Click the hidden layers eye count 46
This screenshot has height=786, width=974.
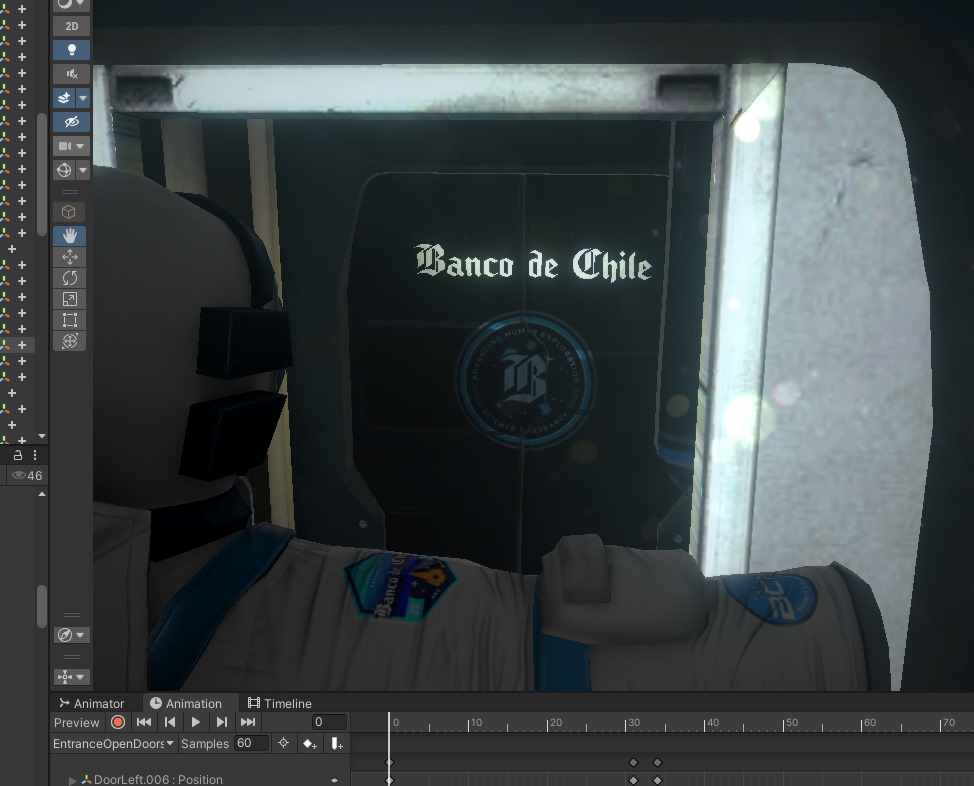[27, 476]
